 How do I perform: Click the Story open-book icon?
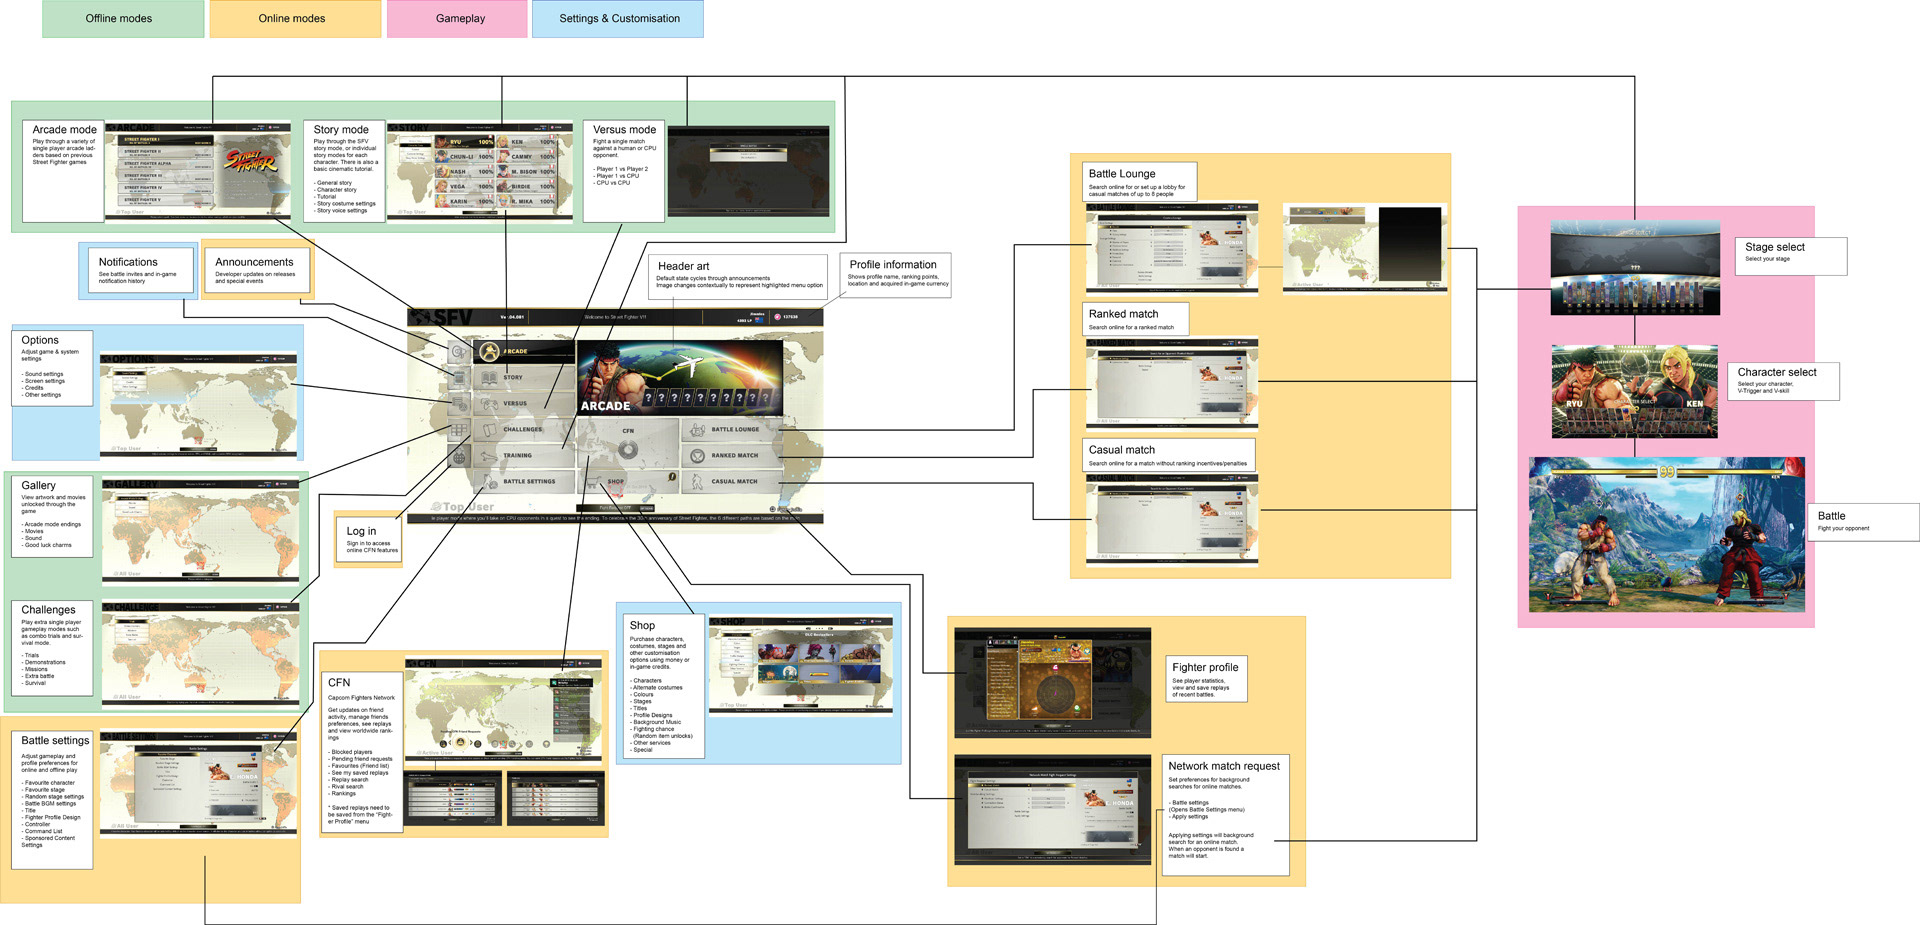(x=489, y=378)
